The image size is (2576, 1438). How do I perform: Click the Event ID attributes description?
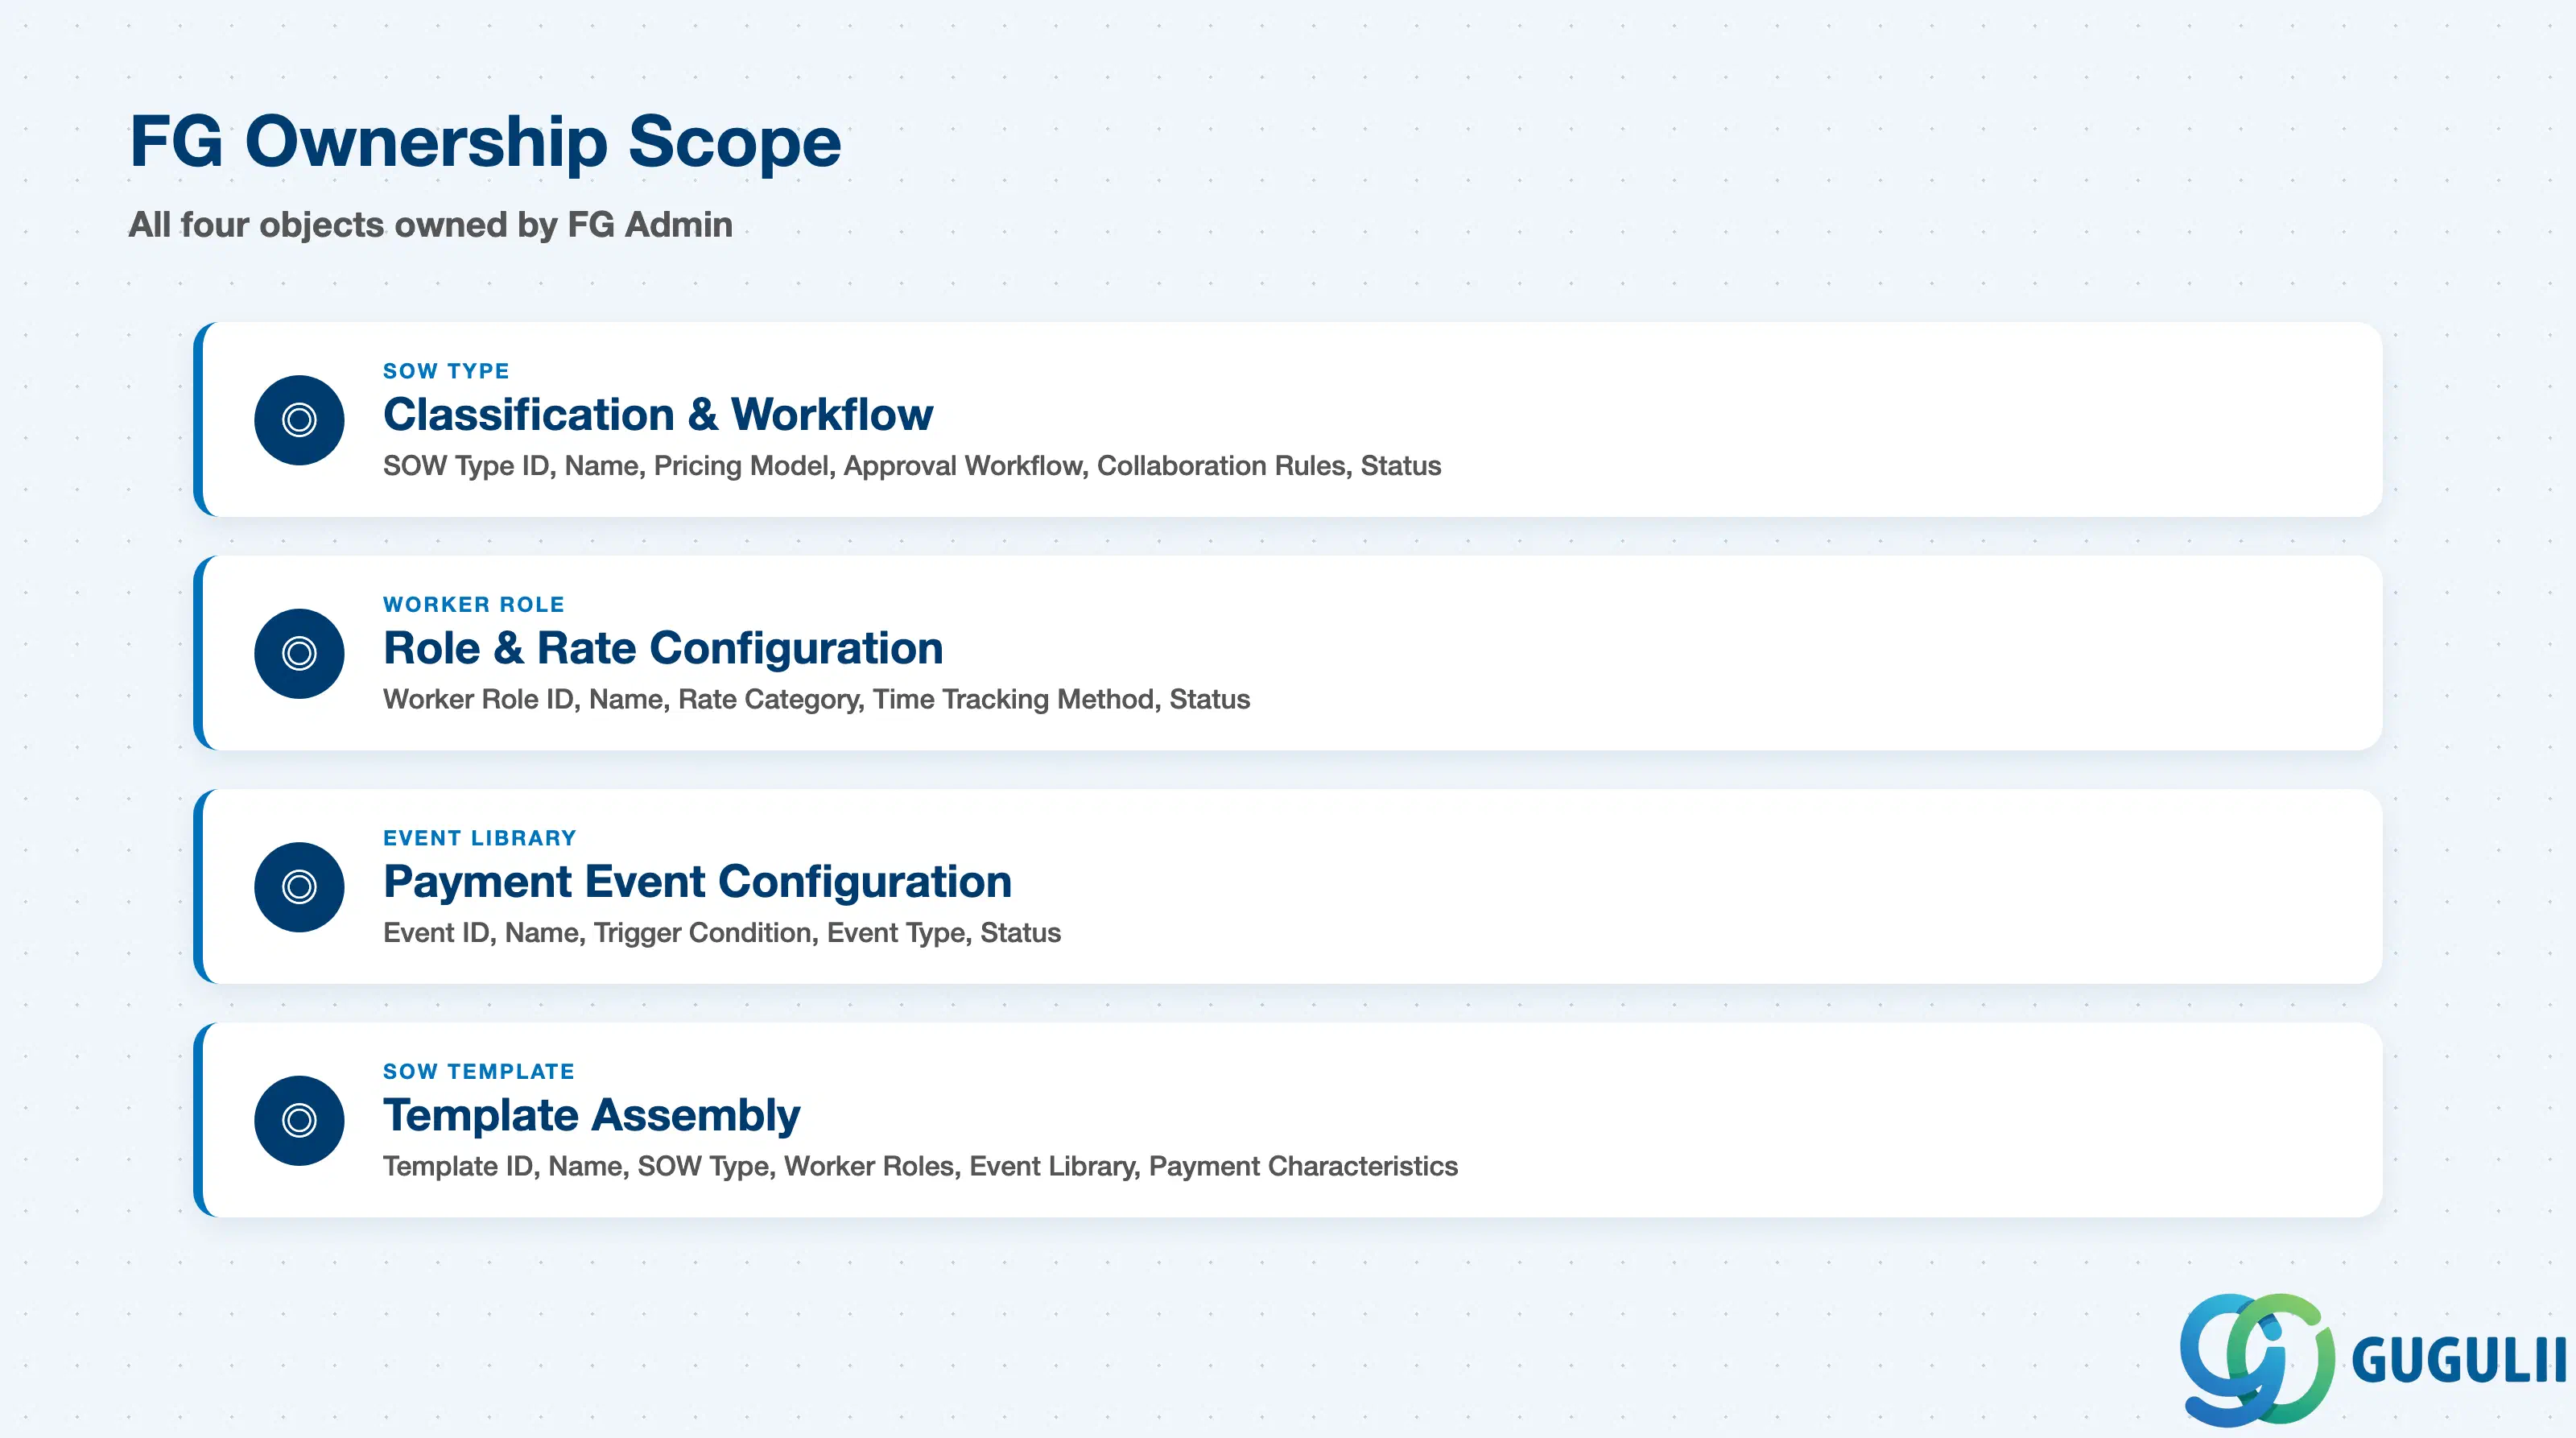722,933
